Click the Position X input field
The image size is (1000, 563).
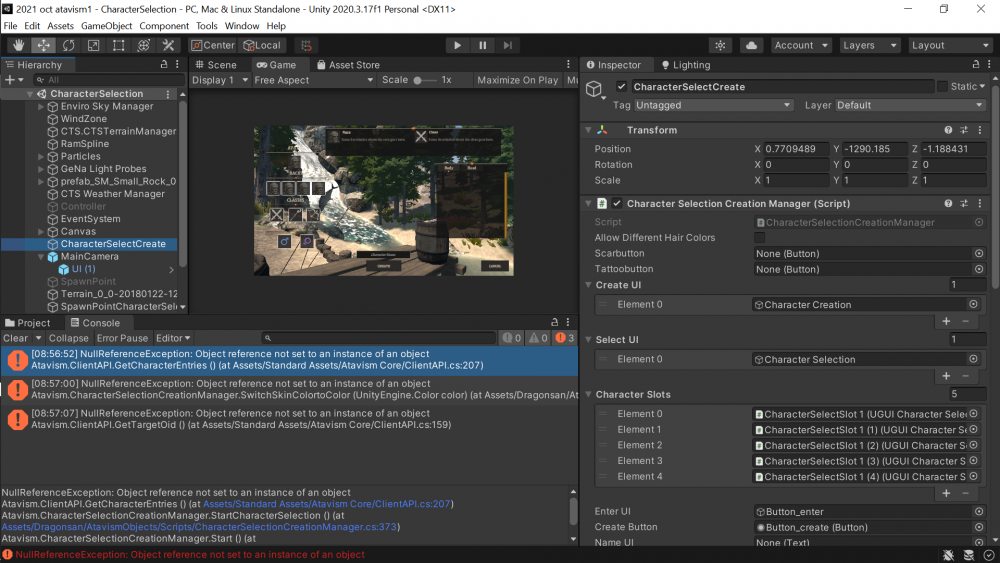pos(796,149)
